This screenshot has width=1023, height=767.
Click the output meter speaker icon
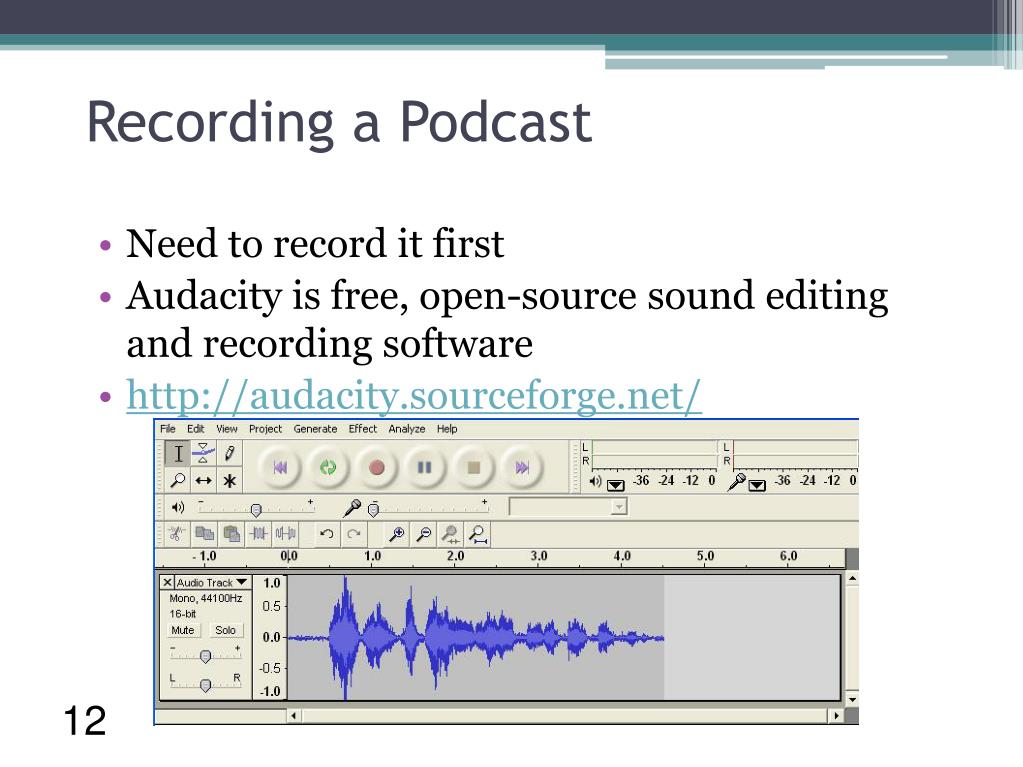[x=595, y=481]
